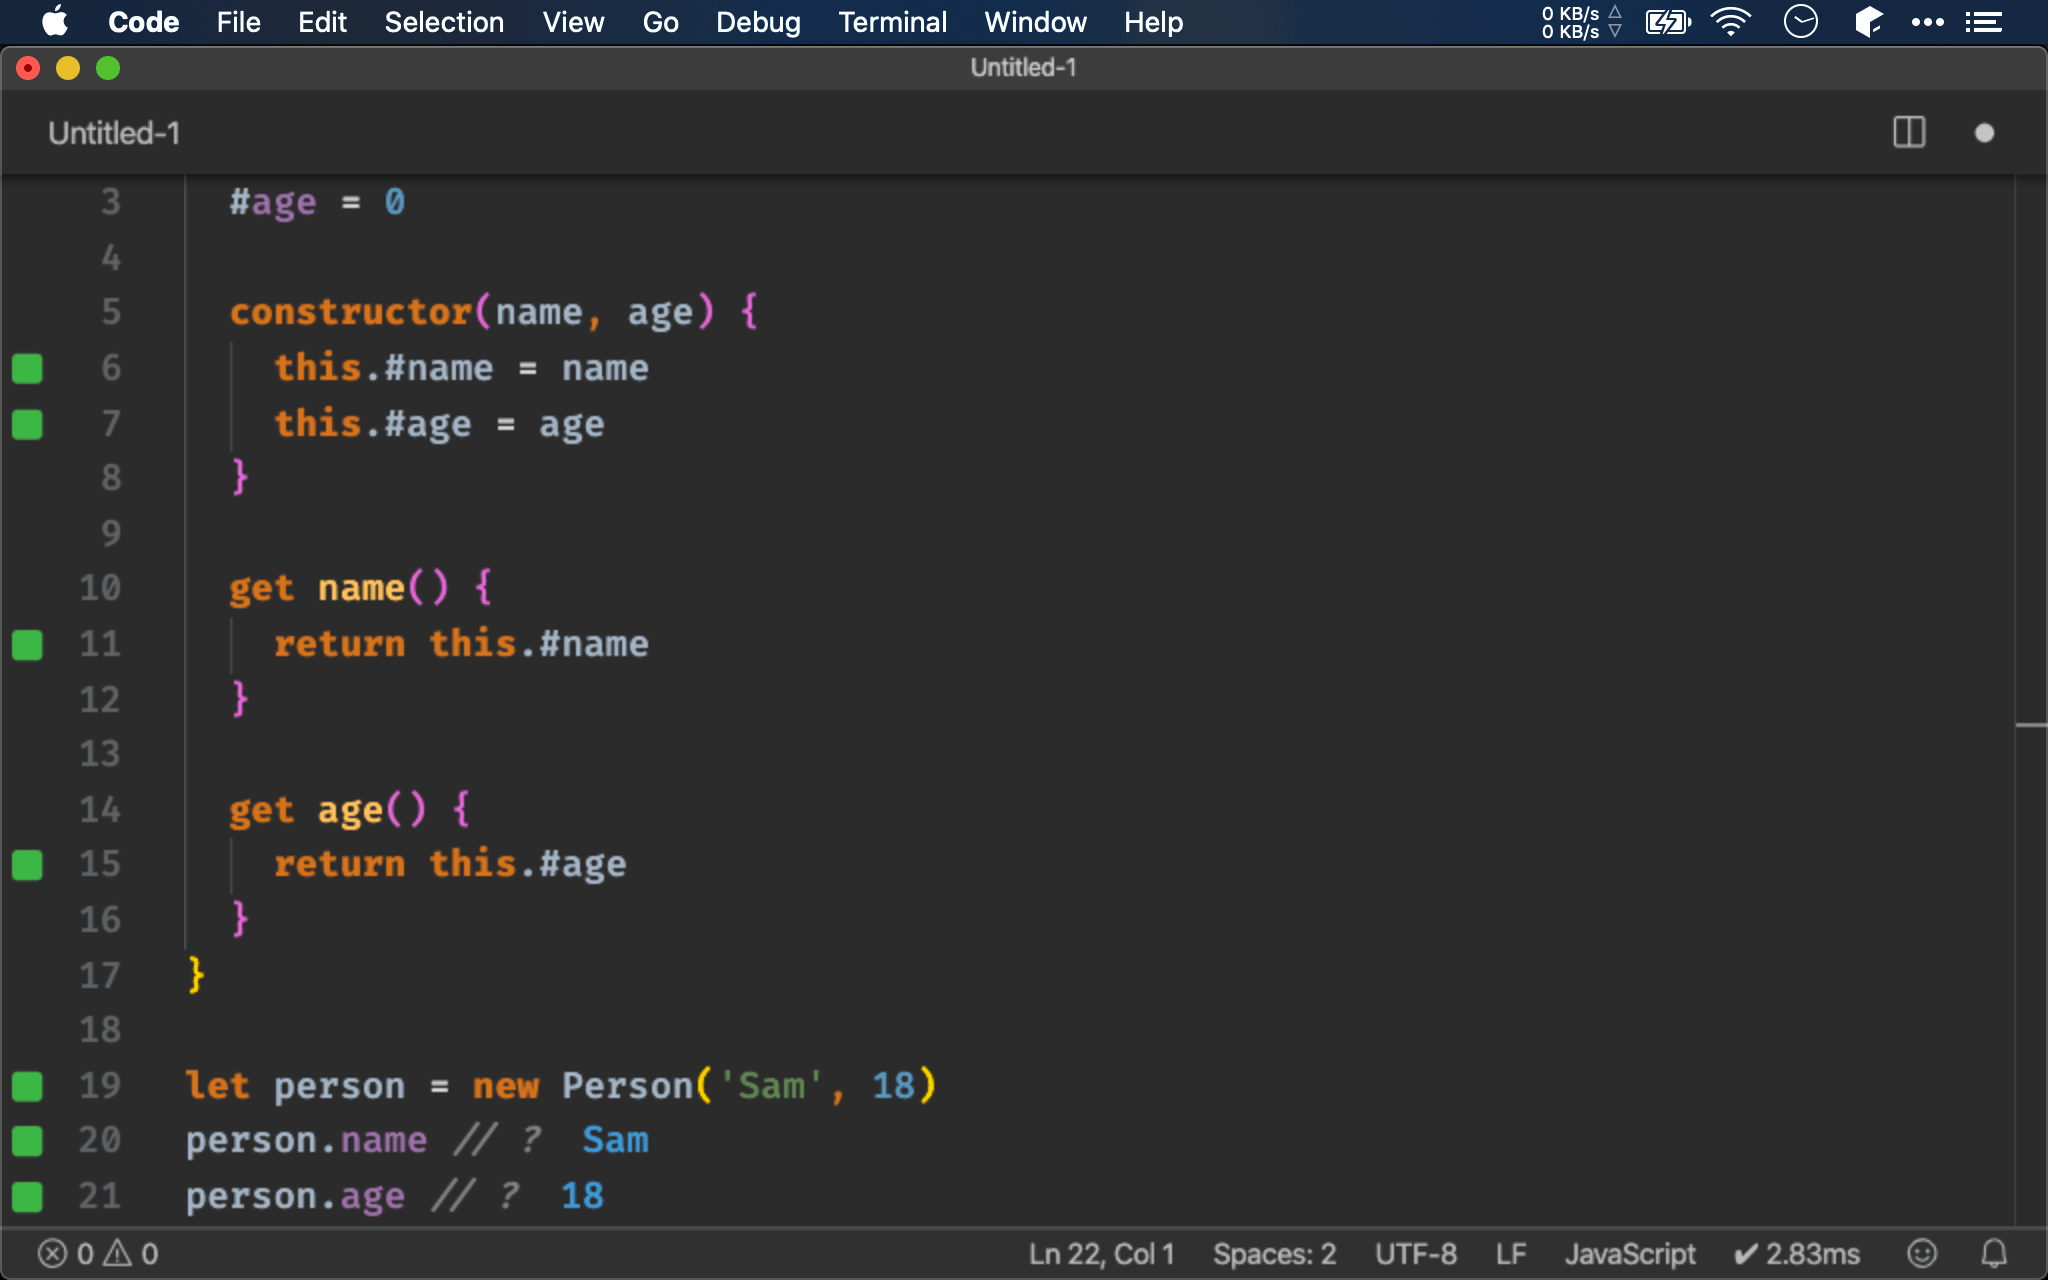Open notifications bell in status bar

click(x=1994, y=1253)
